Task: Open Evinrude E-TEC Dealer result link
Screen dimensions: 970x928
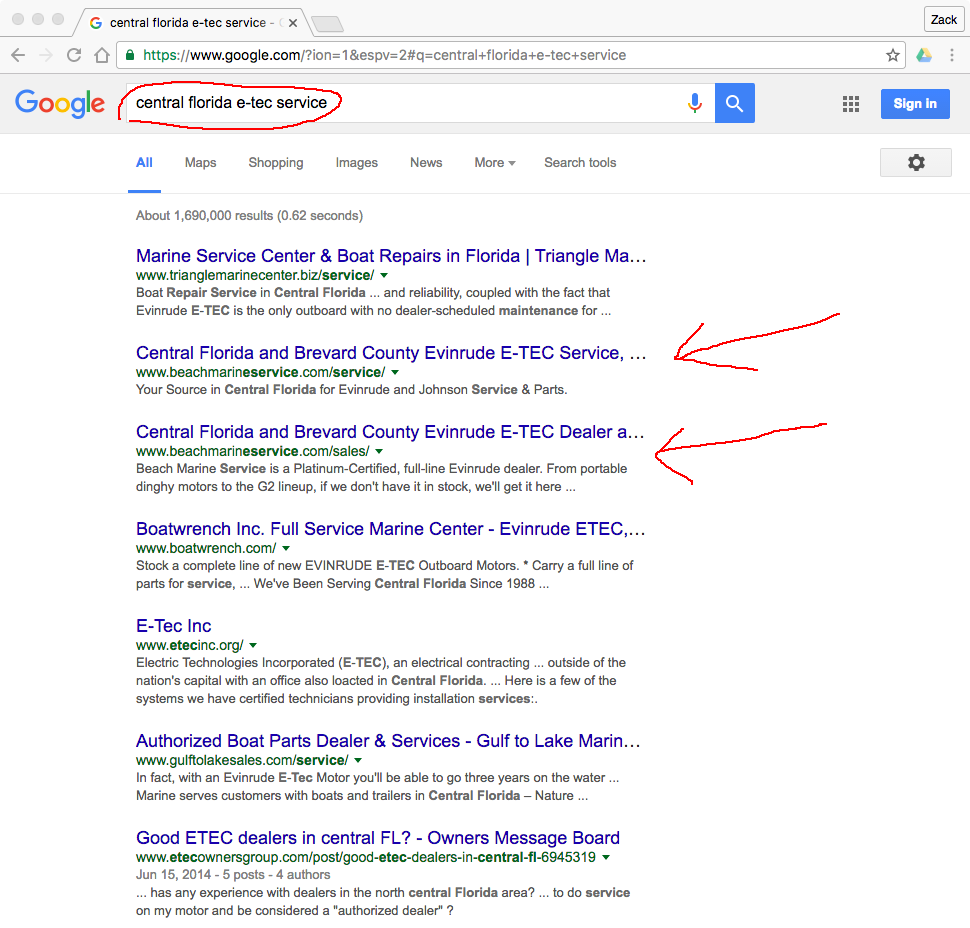Action: (x=390, y=432)
